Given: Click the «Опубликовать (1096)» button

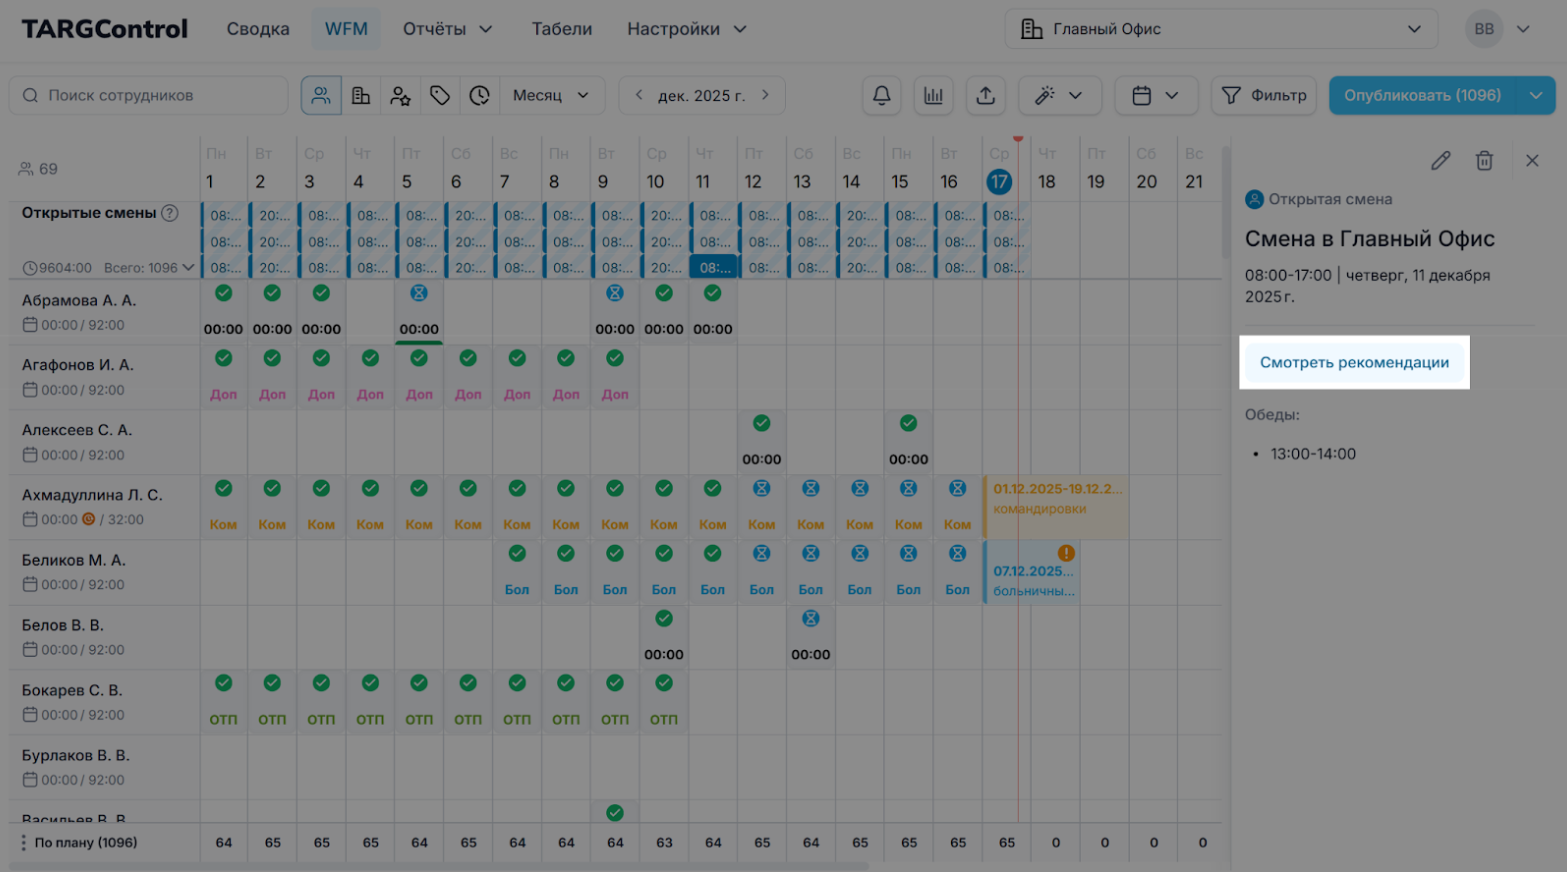Looking at the screenshot, I should point(1422,95).
